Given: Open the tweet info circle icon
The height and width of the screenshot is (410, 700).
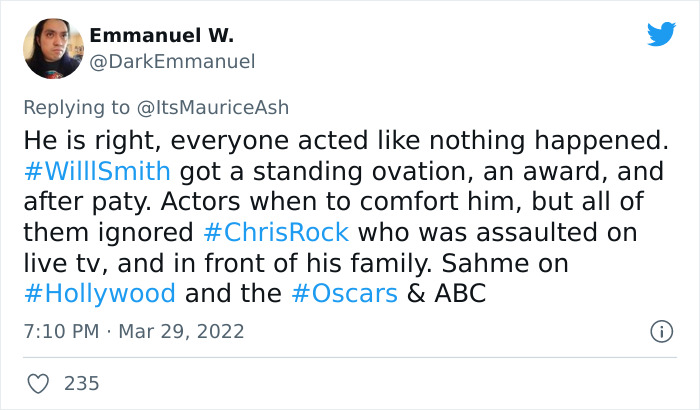Looking at the screenshot, I should (x=660, y=330).
